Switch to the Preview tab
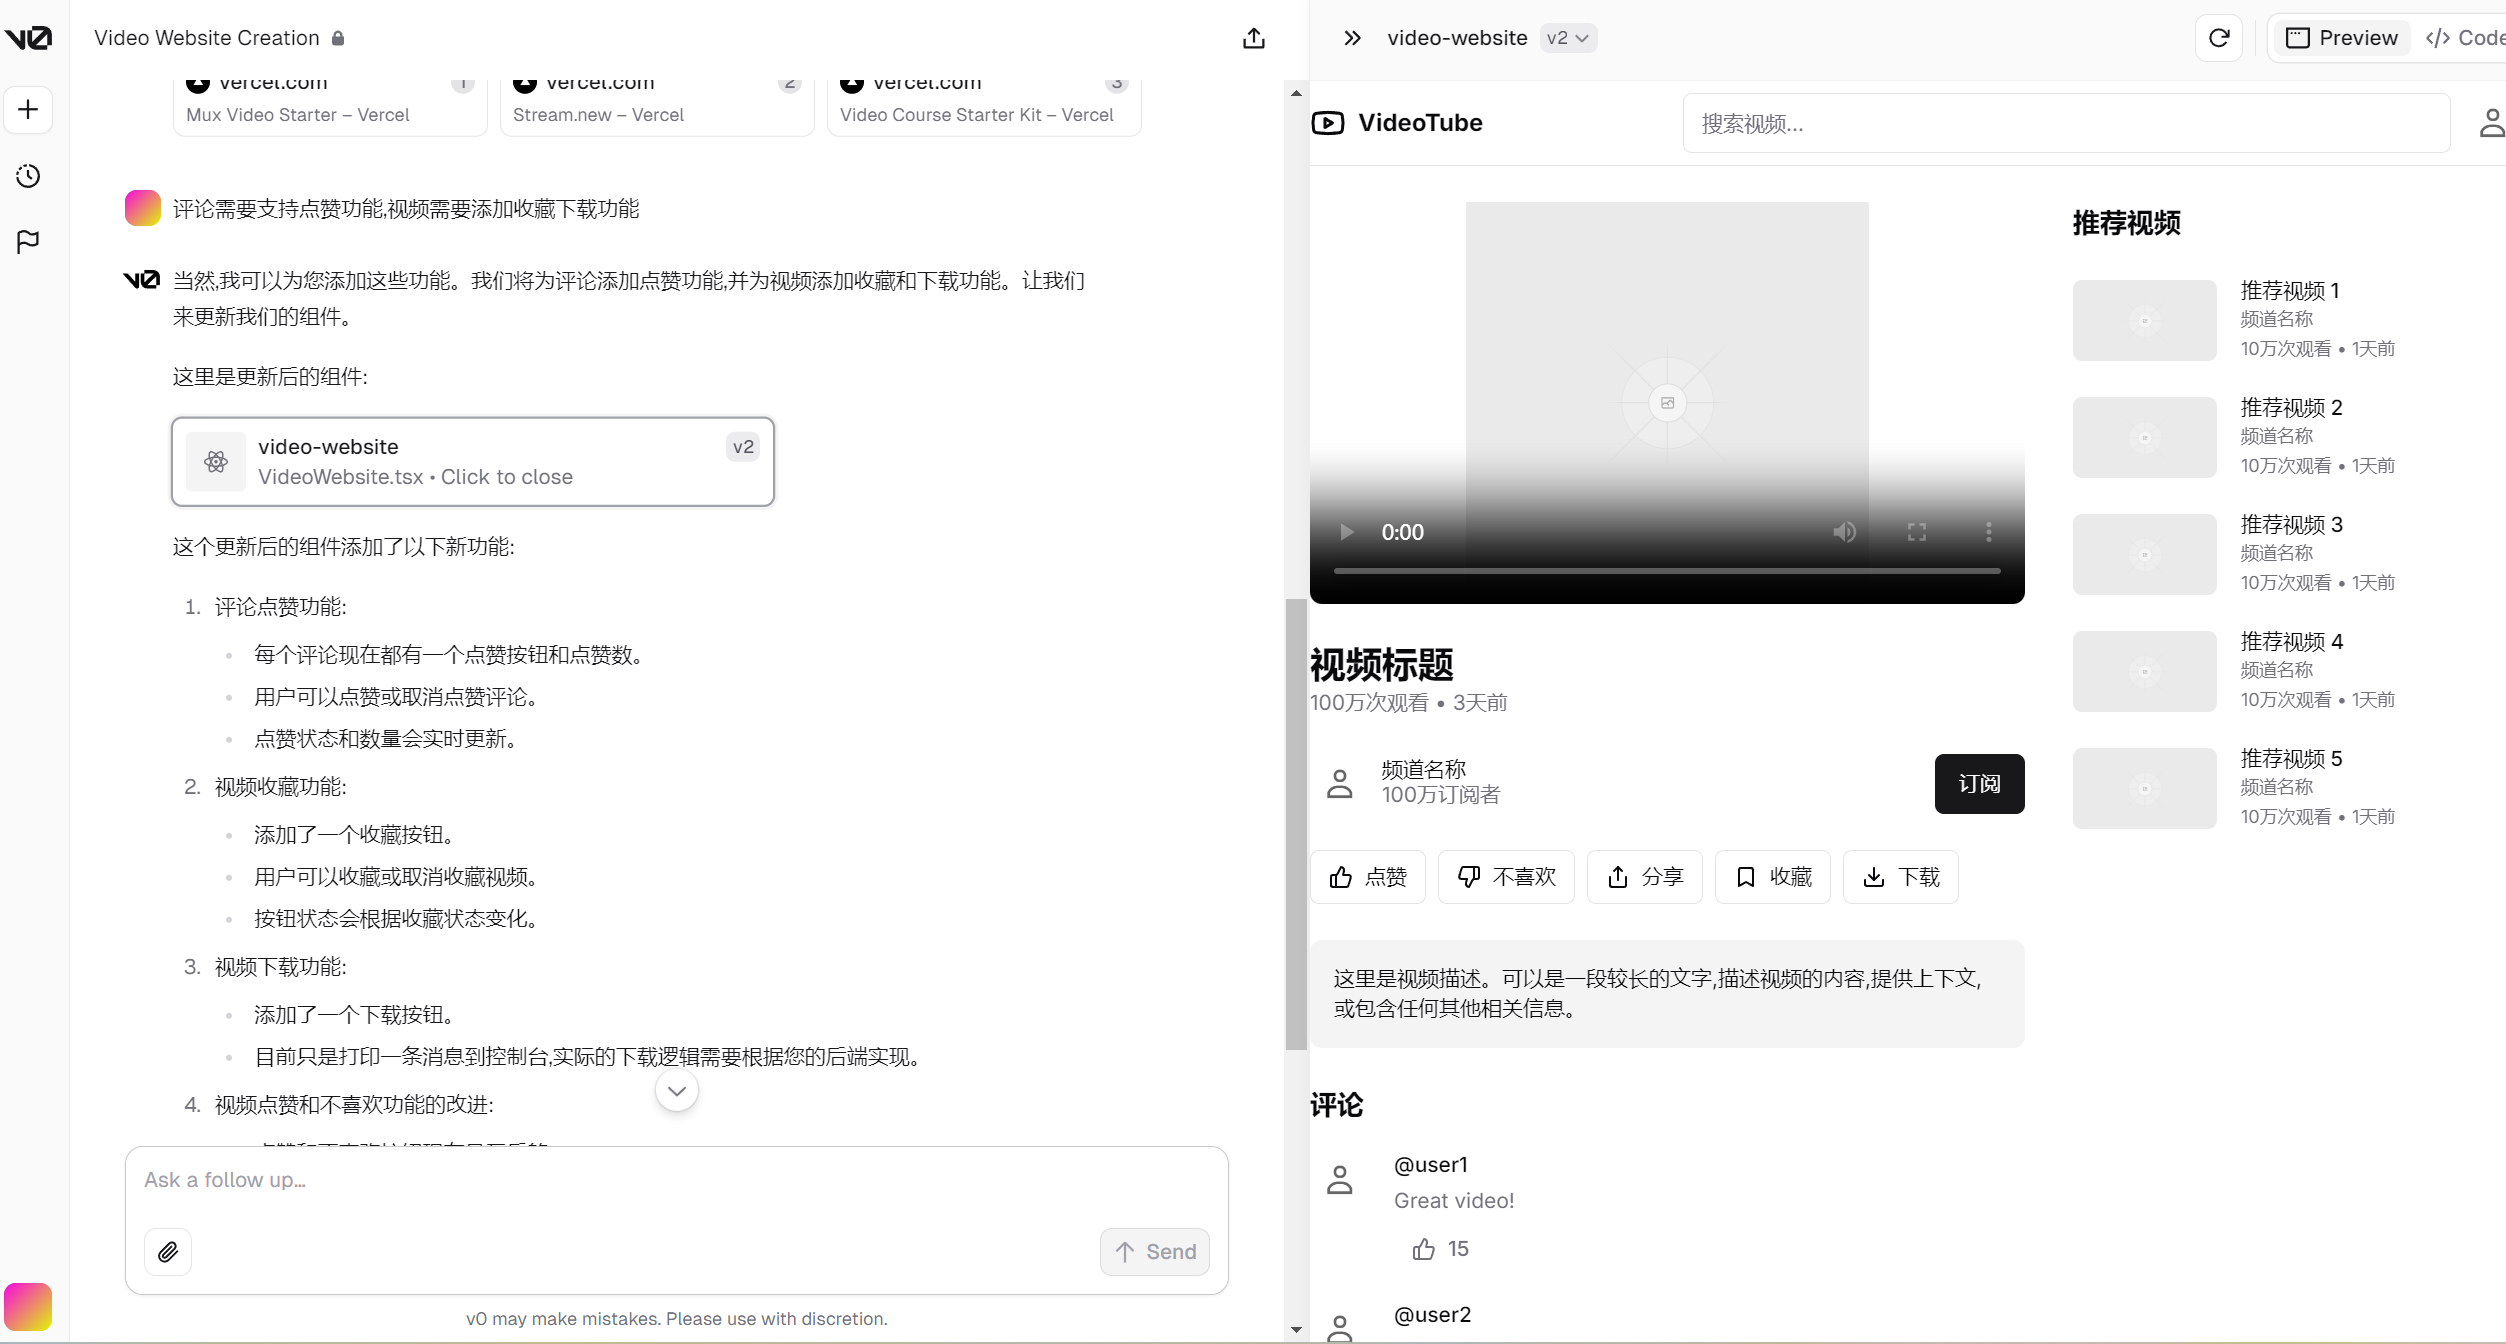Screen dimensions: 2506x1344 click(x=2342, y=38)
